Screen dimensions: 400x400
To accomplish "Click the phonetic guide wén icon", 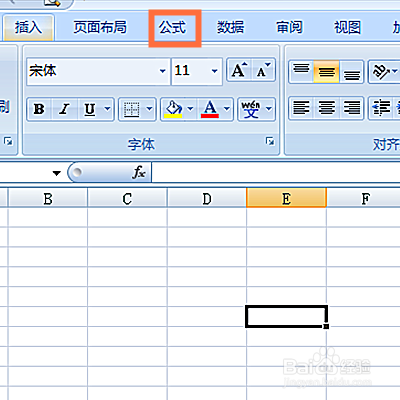I will [251, 109].
